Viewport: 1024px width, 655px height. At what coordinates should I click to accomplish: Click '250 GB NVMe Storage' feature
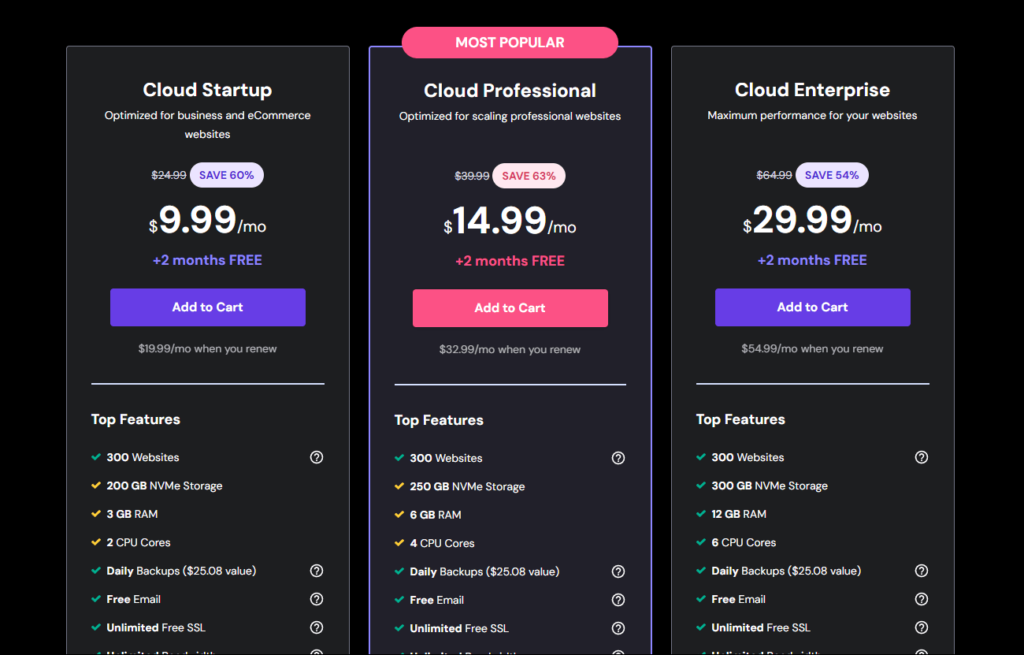click(467, 487)
